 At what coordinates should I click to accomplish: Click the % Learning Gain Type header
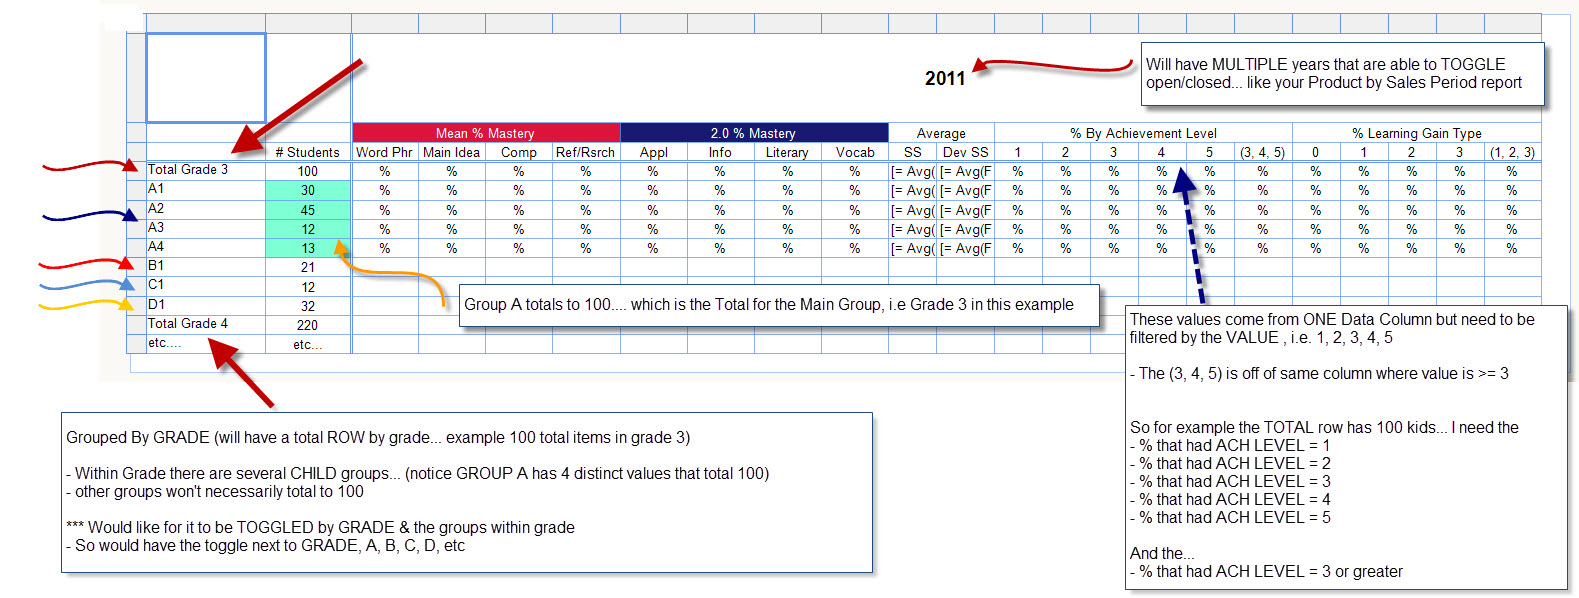coord(1417,133)
